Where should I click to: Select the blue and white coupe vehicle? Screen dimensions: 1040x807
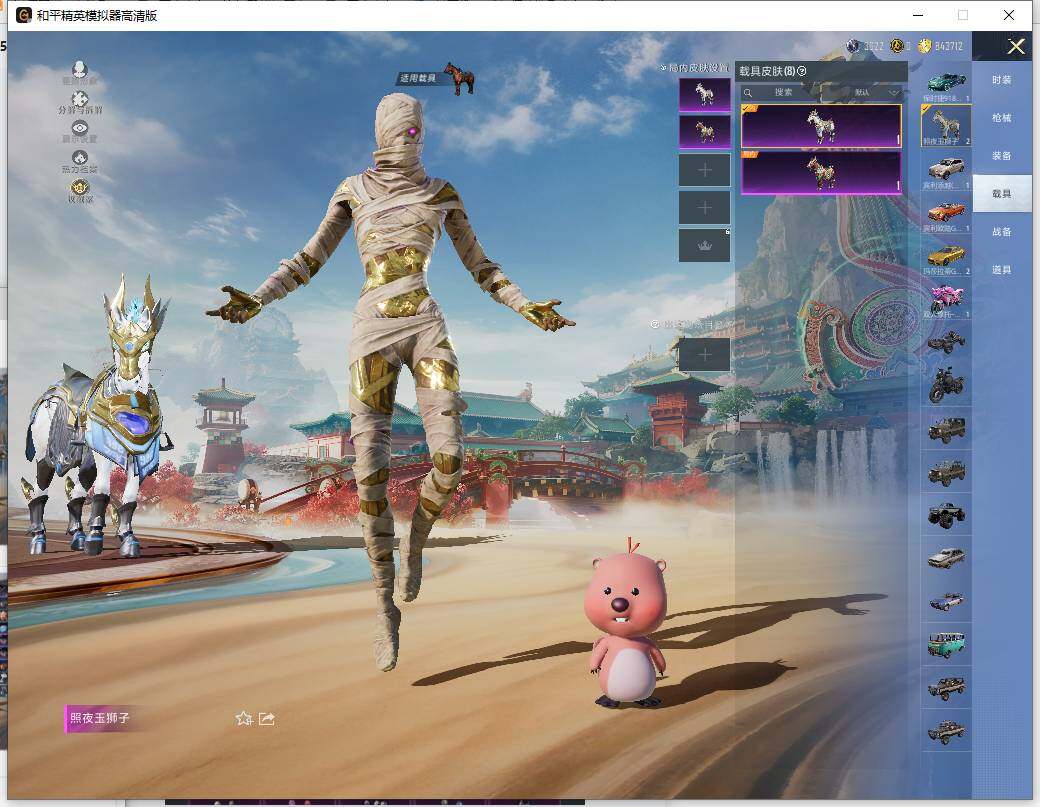pos(946,601)
